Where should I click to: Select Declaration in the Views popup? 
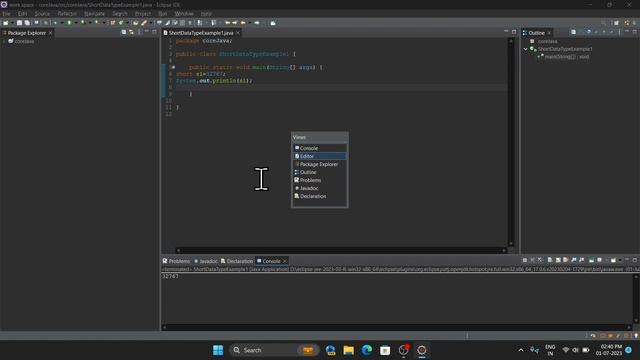click(320, 196)
